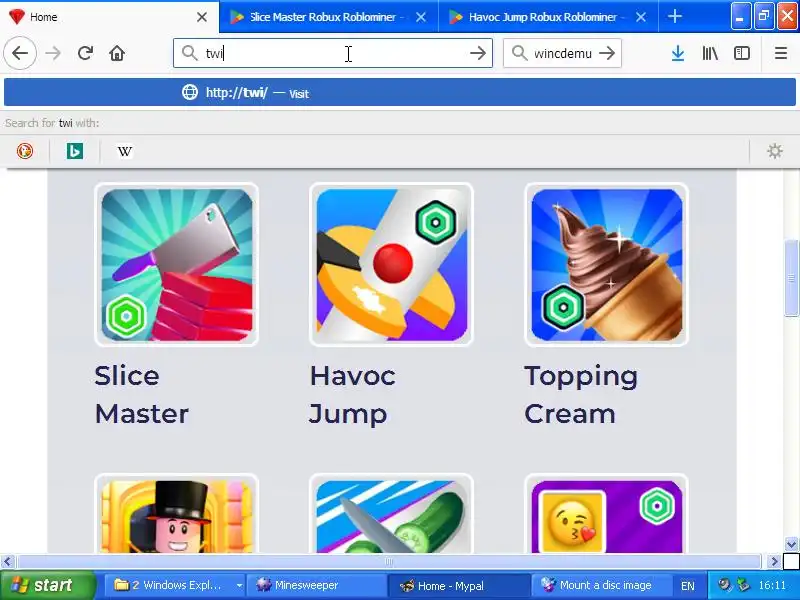Click the Topping Cream title link
The width and height of the screenshot is (800, 600).
[x=581, y=395]
